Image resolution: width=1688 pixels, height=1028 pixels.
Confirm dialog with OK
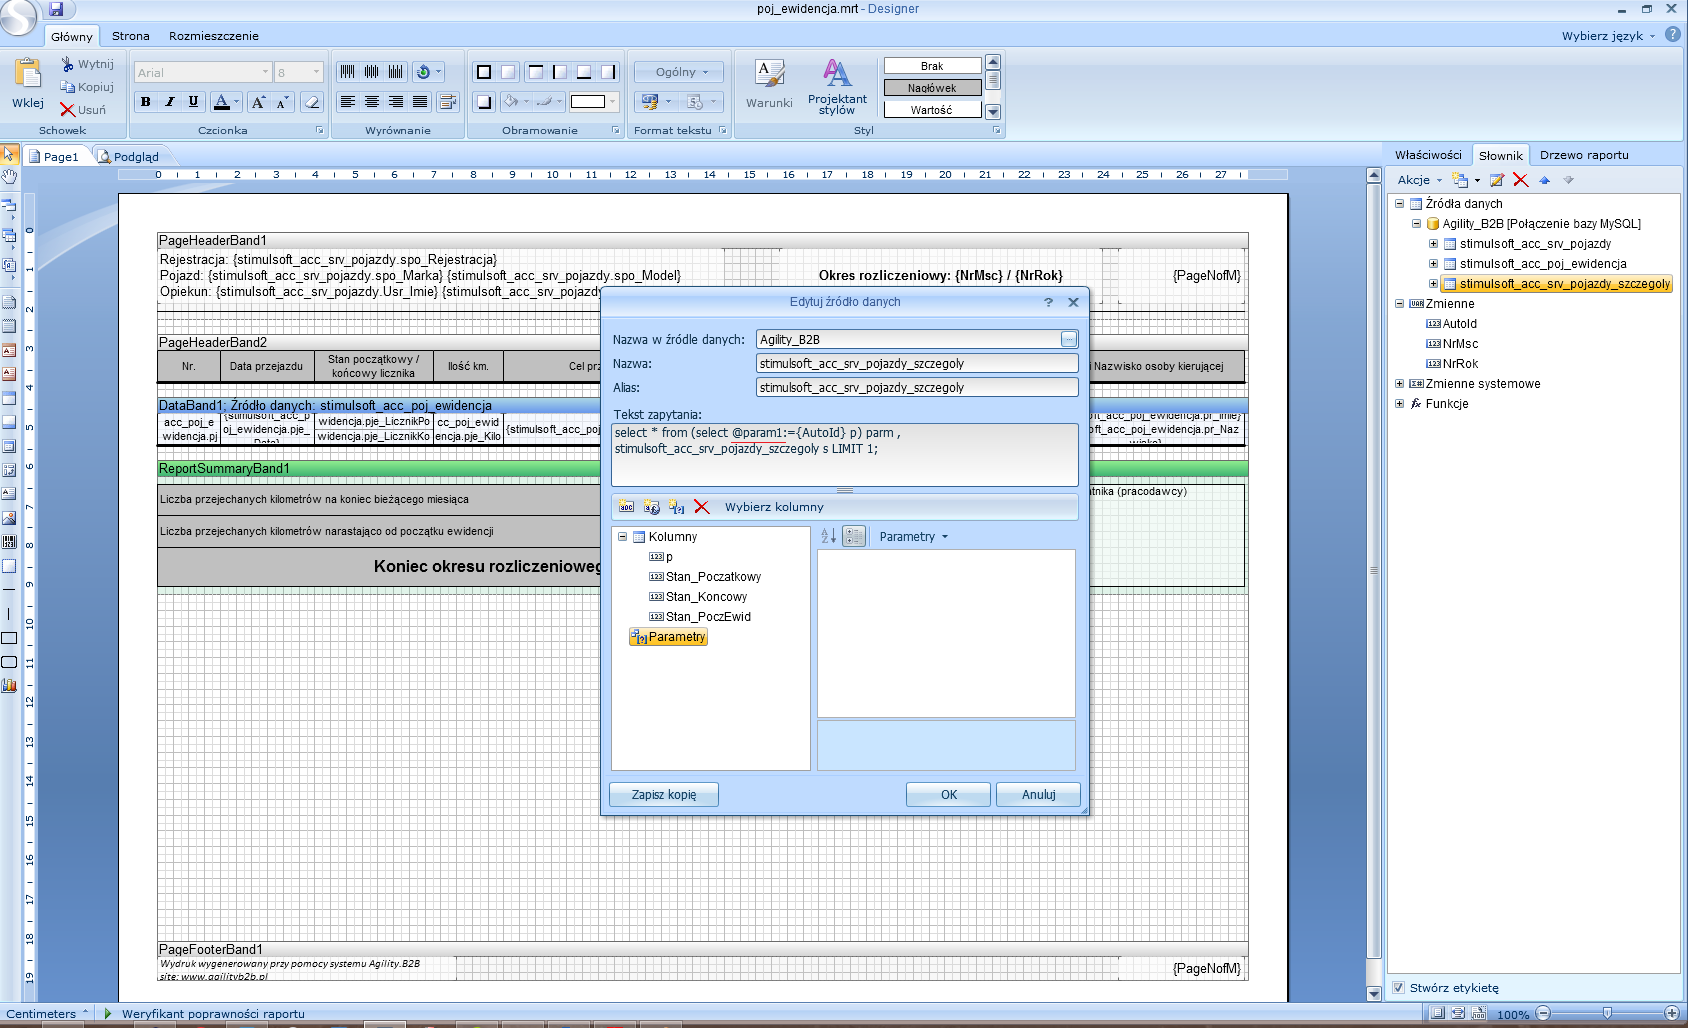[x=948, y=795]
